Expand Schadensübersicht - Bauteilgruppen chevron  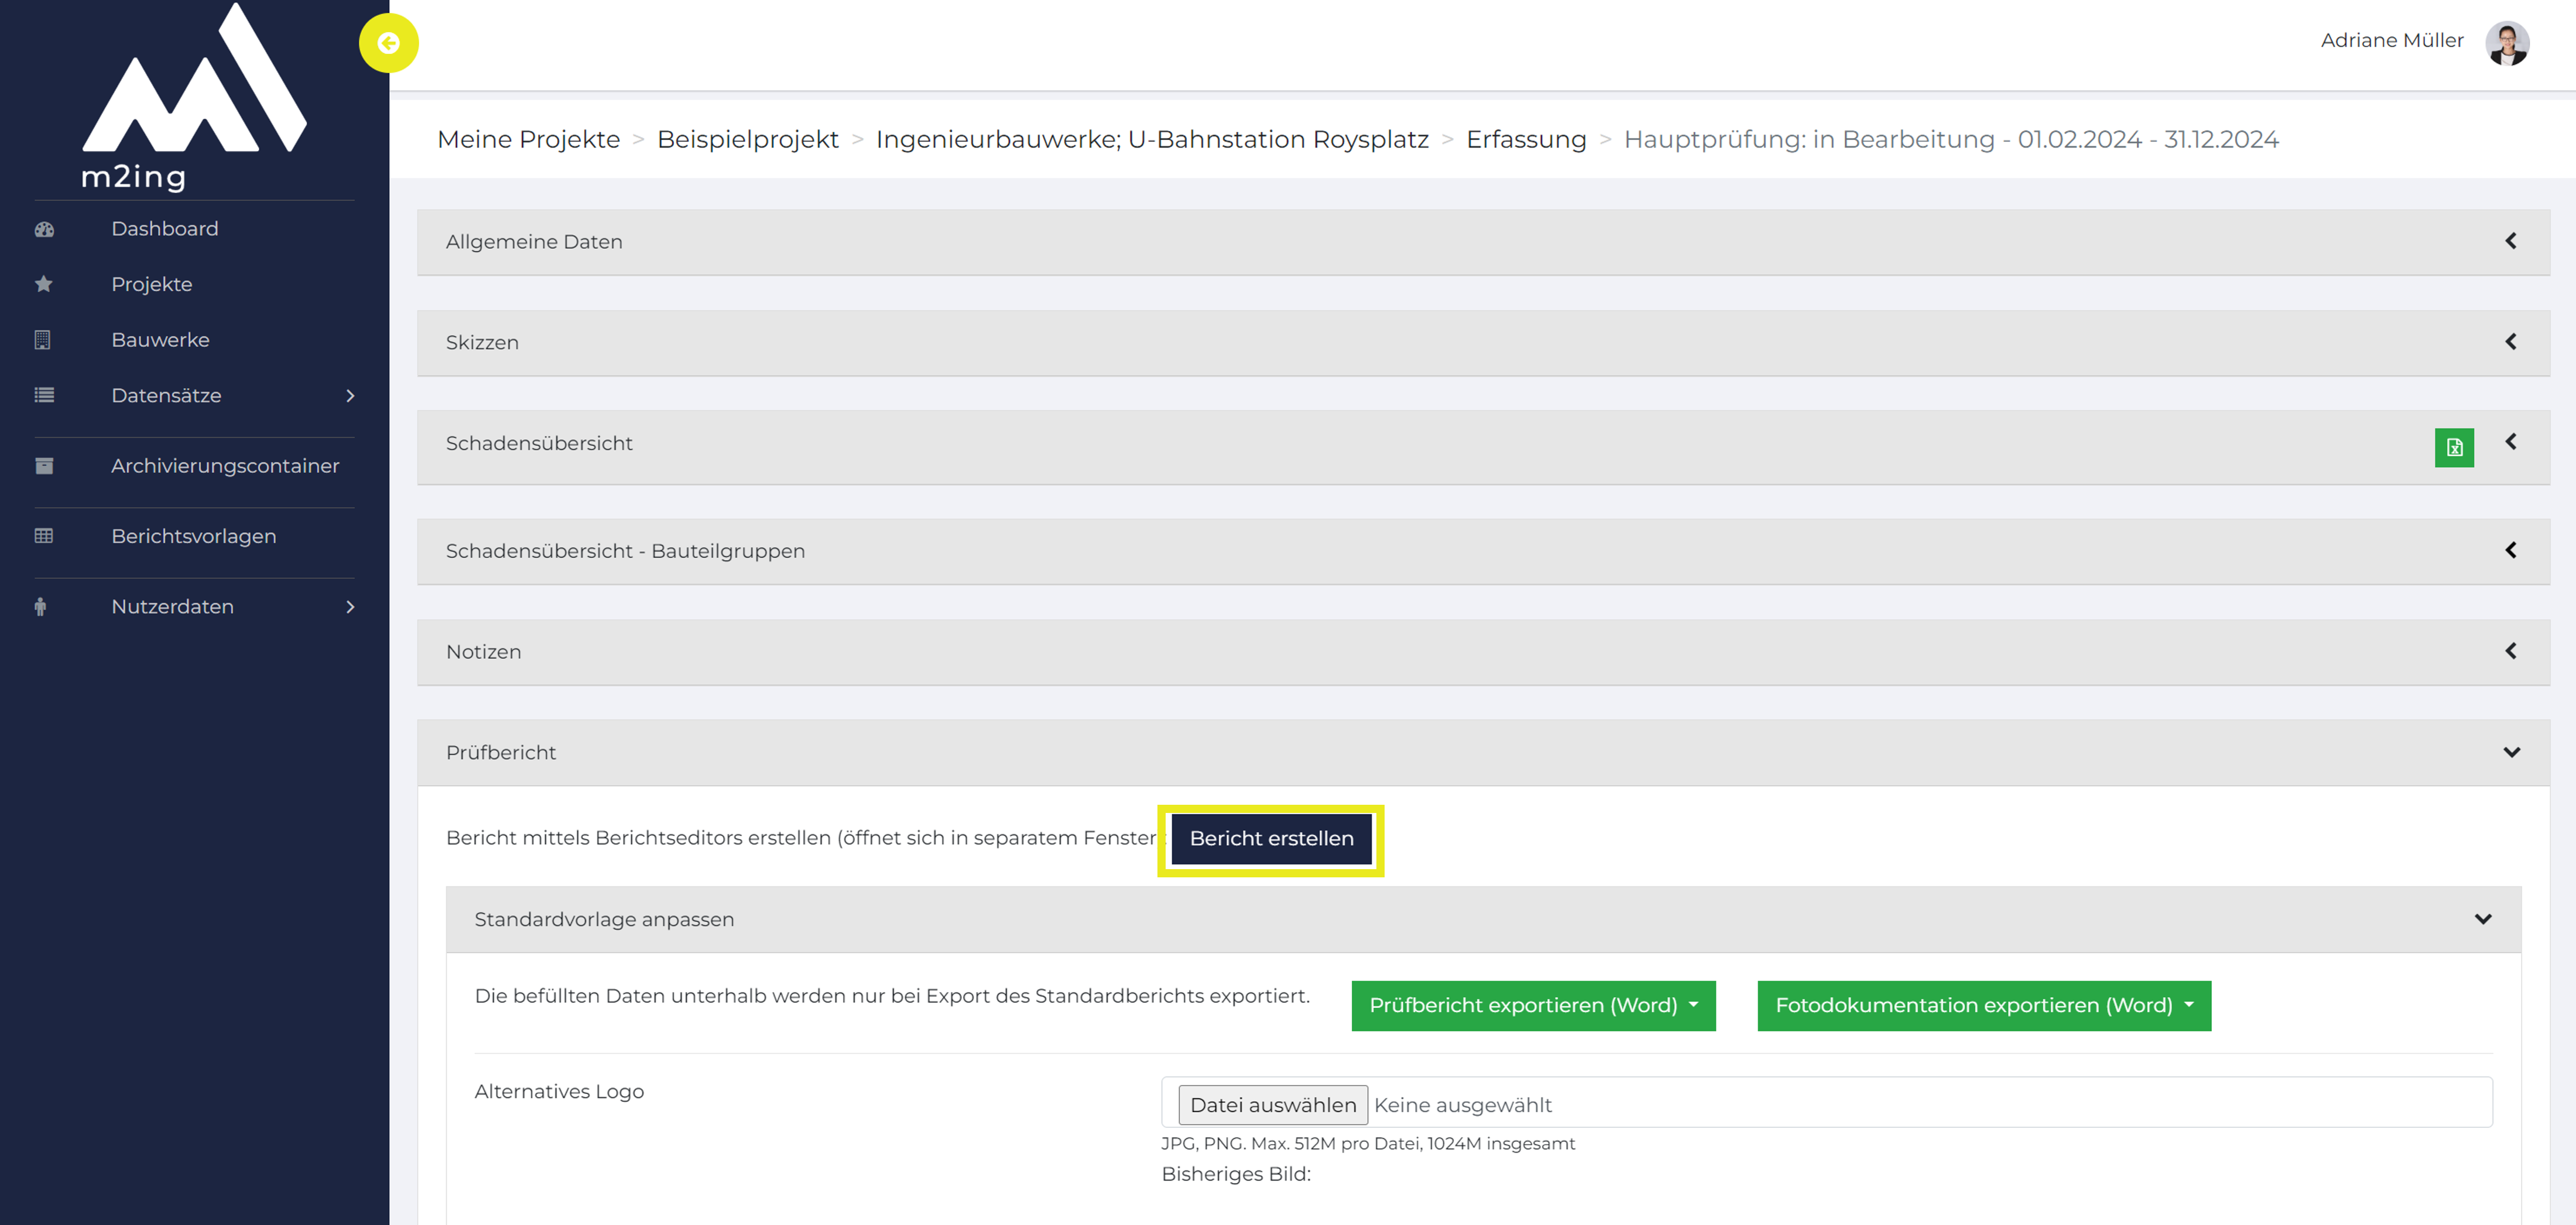pyautogui.click(x=2510, y=550)
